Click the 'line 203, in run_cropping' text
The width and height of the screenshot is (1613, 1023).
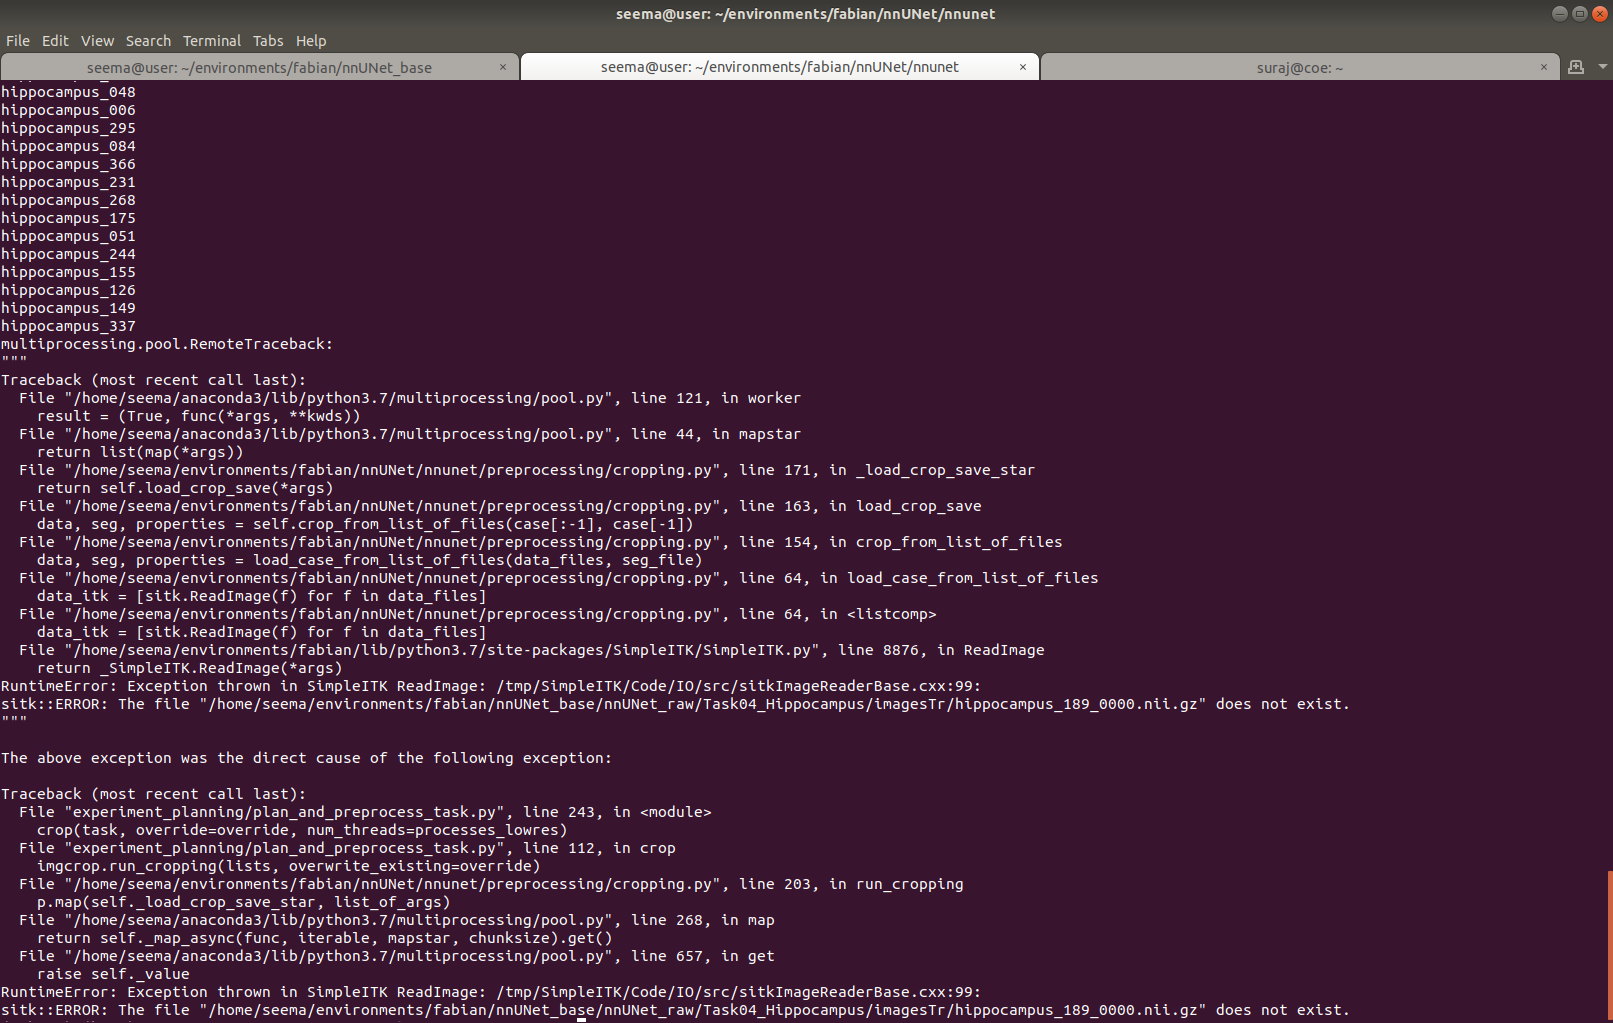(x=851, y=884)
